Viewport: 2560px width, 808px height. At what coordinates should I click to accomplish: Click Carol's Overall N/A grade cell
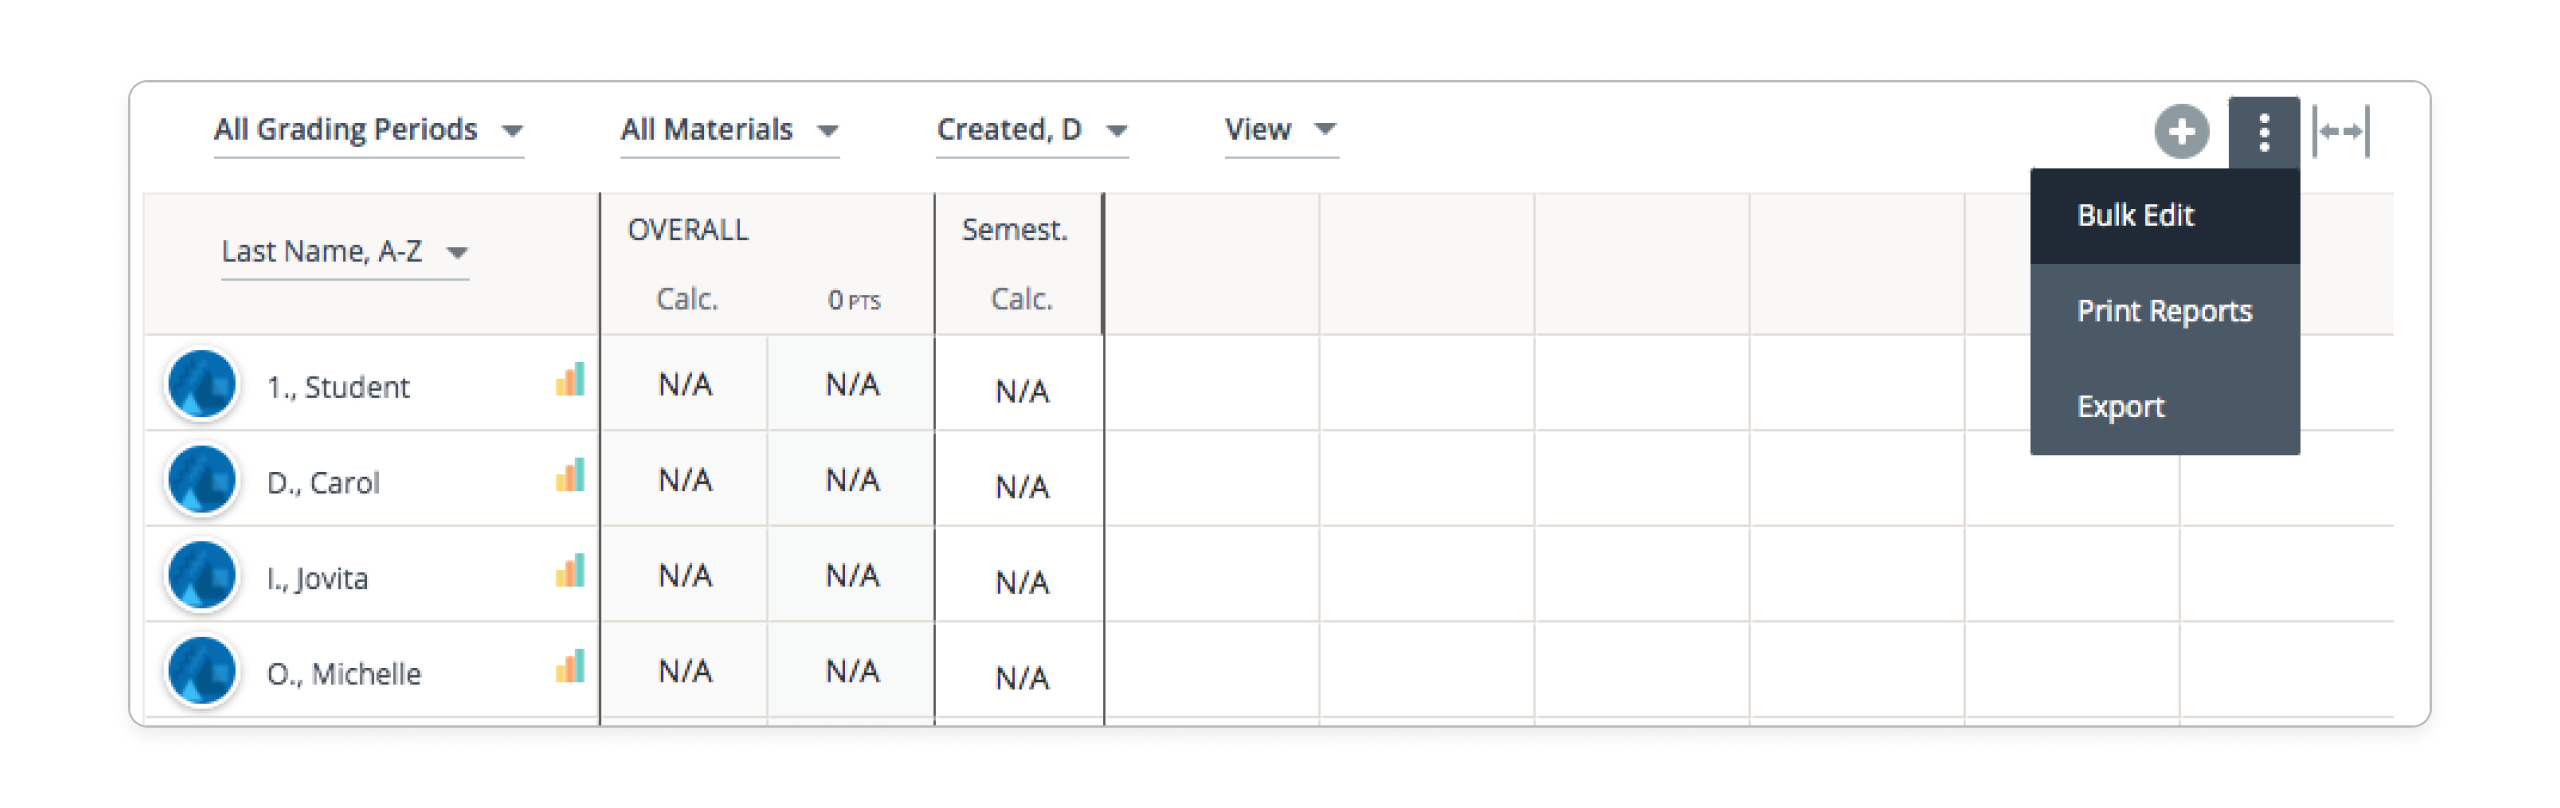pos(684,478)
